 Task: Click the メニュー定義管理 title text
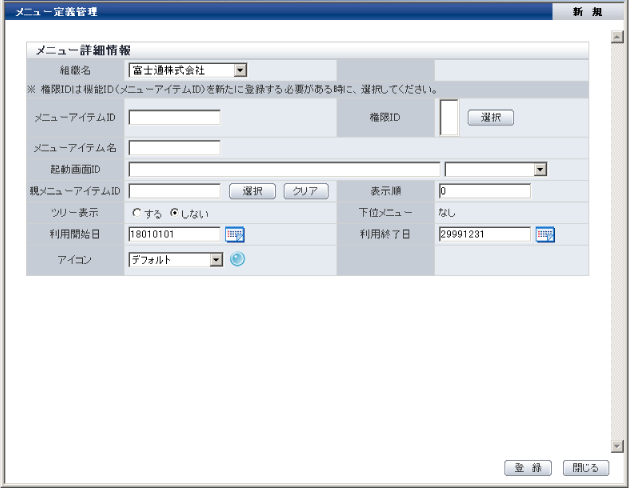pyautogui.click(x=56, y=12)
